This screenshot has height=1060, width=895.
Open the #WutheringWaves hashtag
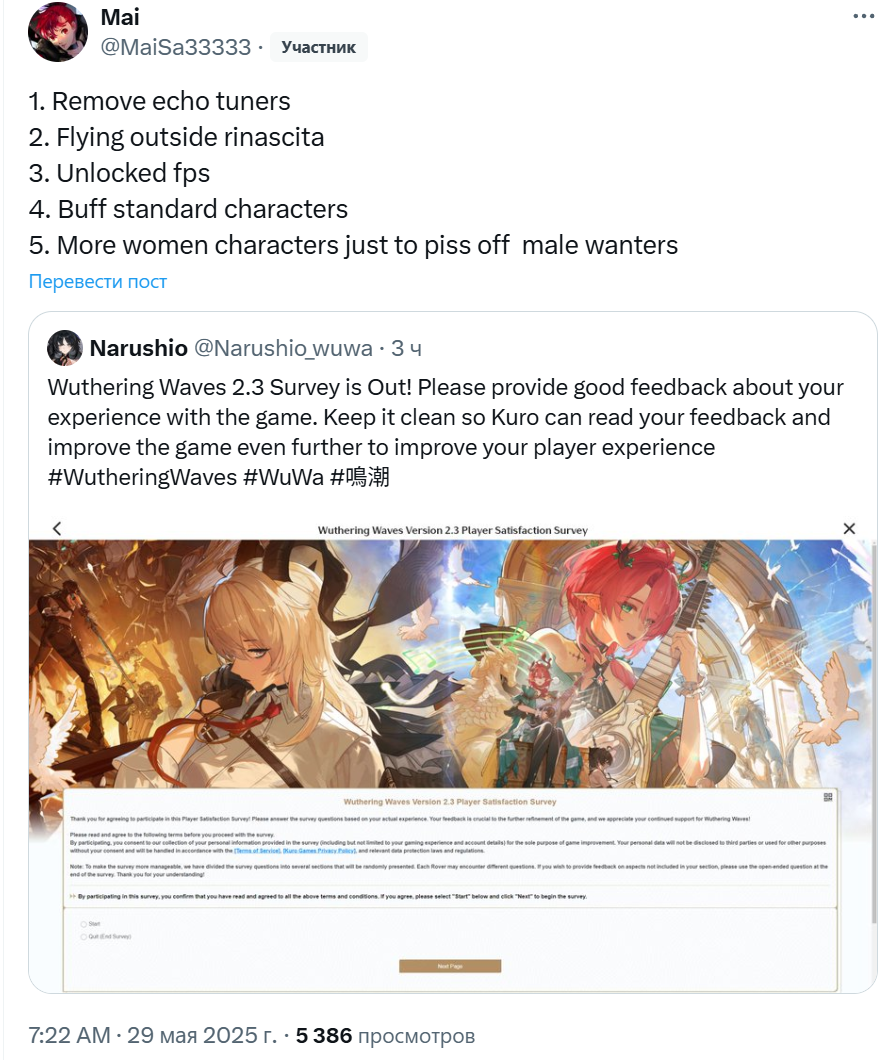142,477
